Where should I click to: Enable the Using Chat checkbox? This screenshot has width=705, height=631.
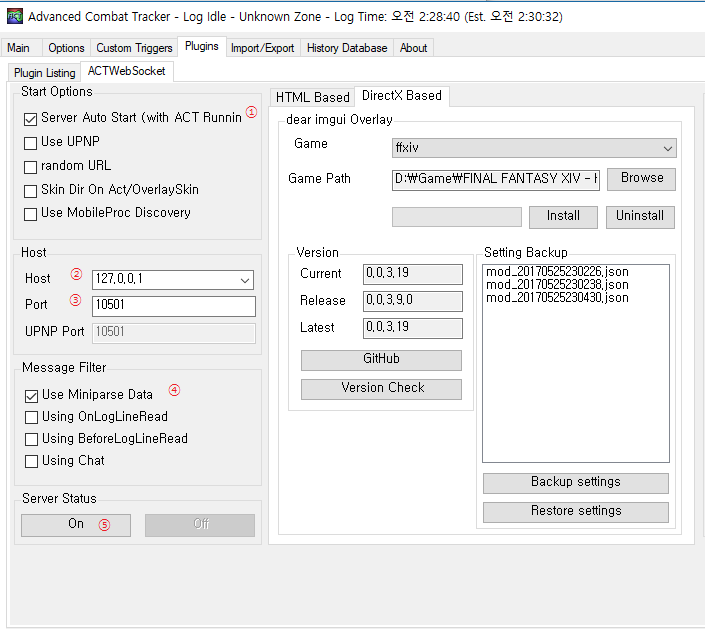(x=31, y=461)
